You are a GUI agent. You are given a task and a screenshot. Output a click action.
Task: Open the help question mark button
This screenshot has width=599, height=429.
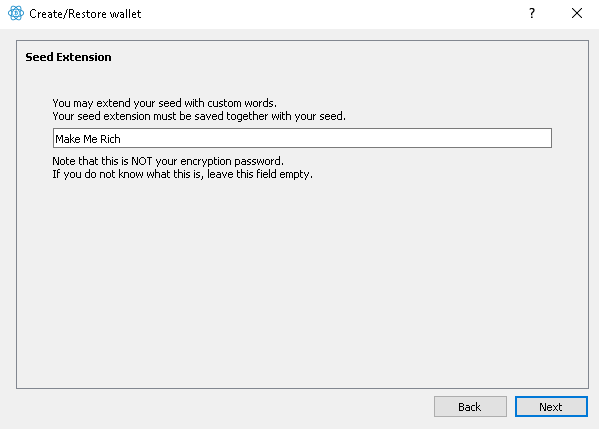tap(532, 13)
